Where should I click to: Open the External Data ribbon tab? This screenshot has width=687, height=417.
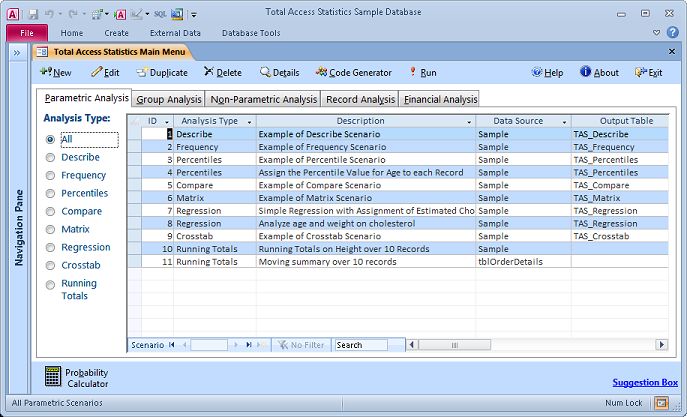point(175,33)
